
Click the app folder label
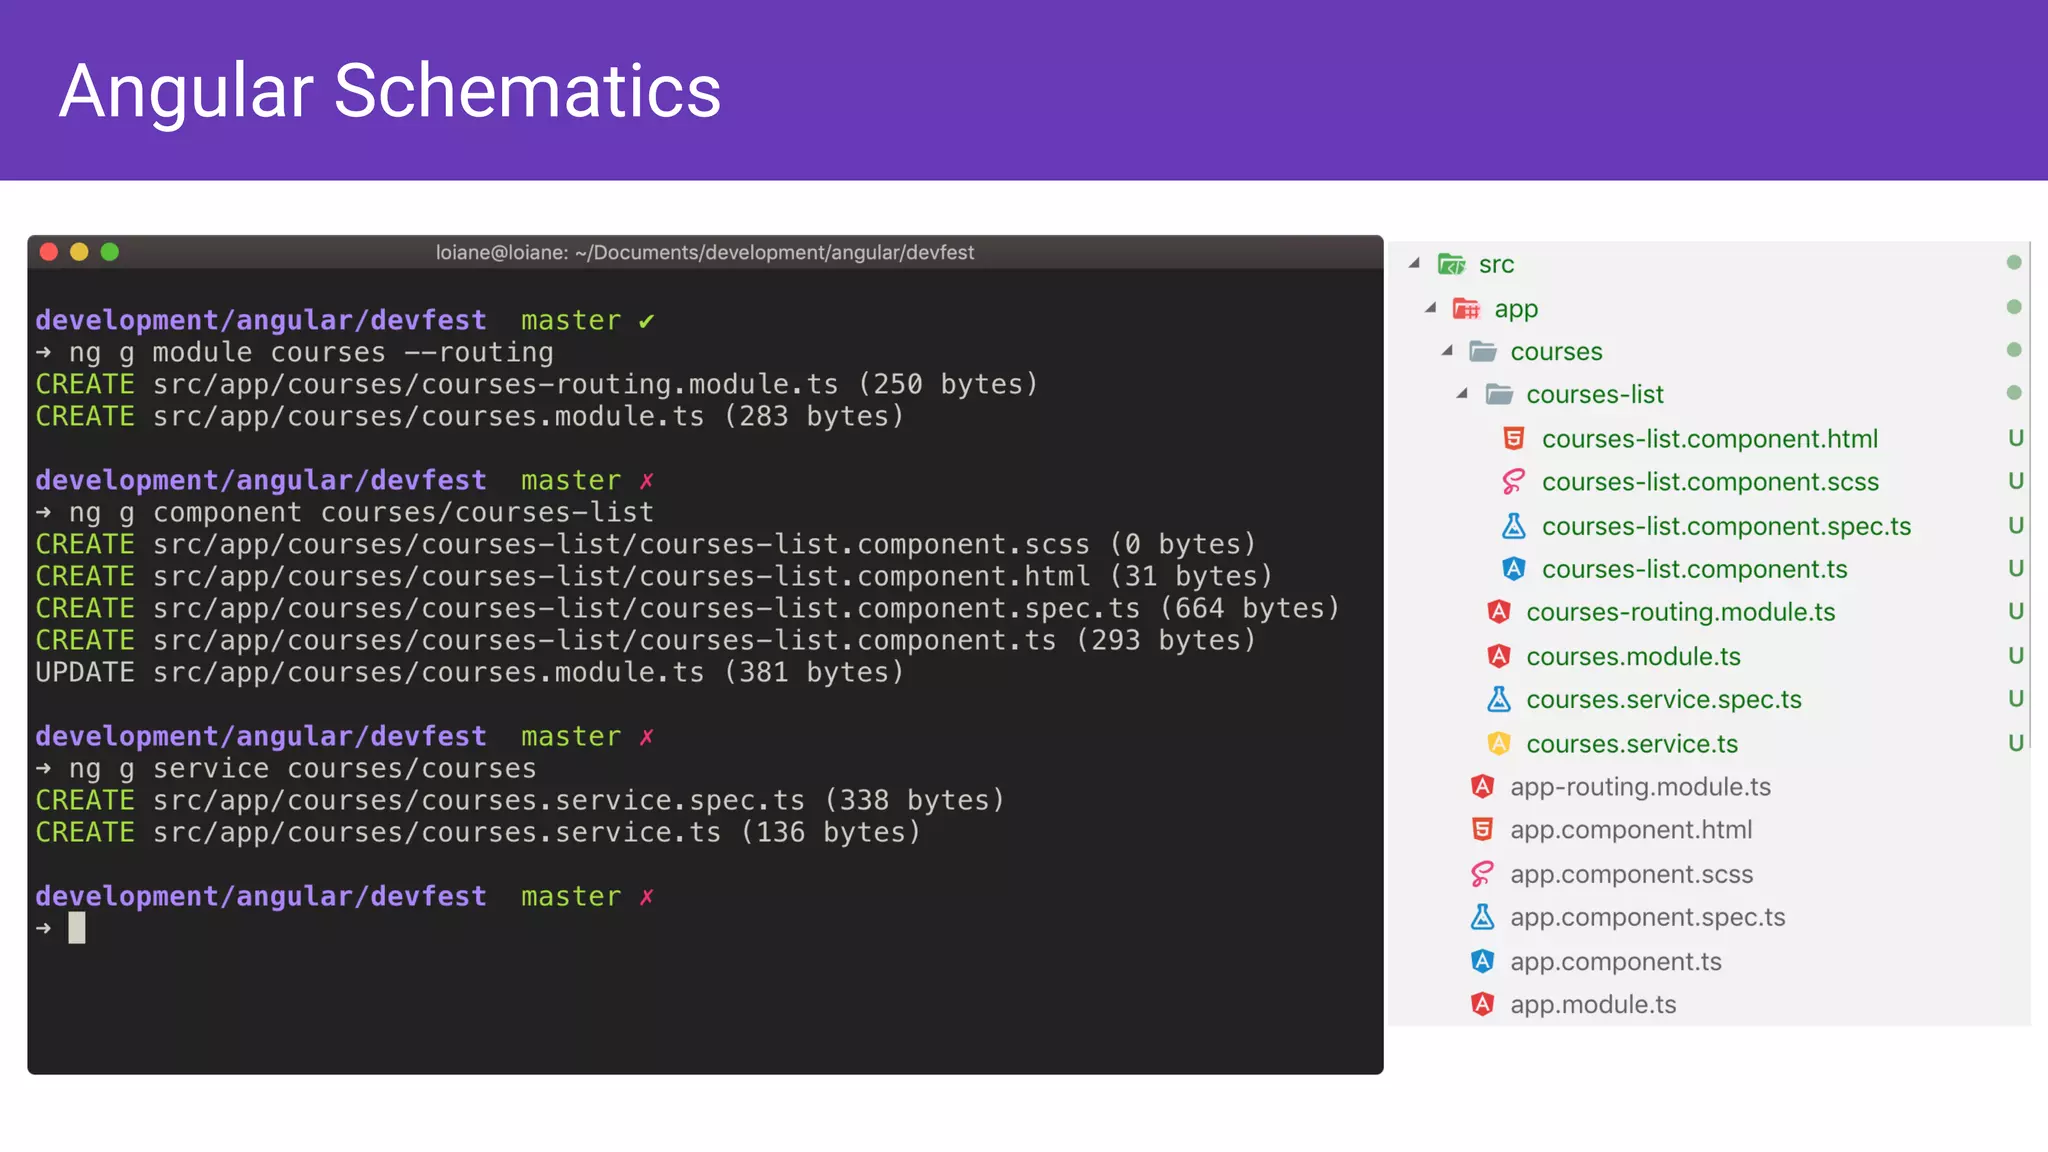(1516, 310)
